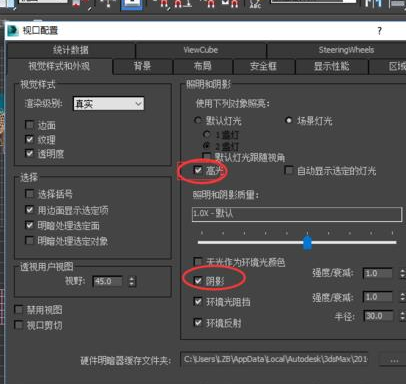Viewport: 406px width, 384px height.
Task: Click the 半径 field showing 30.0
Action: pos(378,316)
